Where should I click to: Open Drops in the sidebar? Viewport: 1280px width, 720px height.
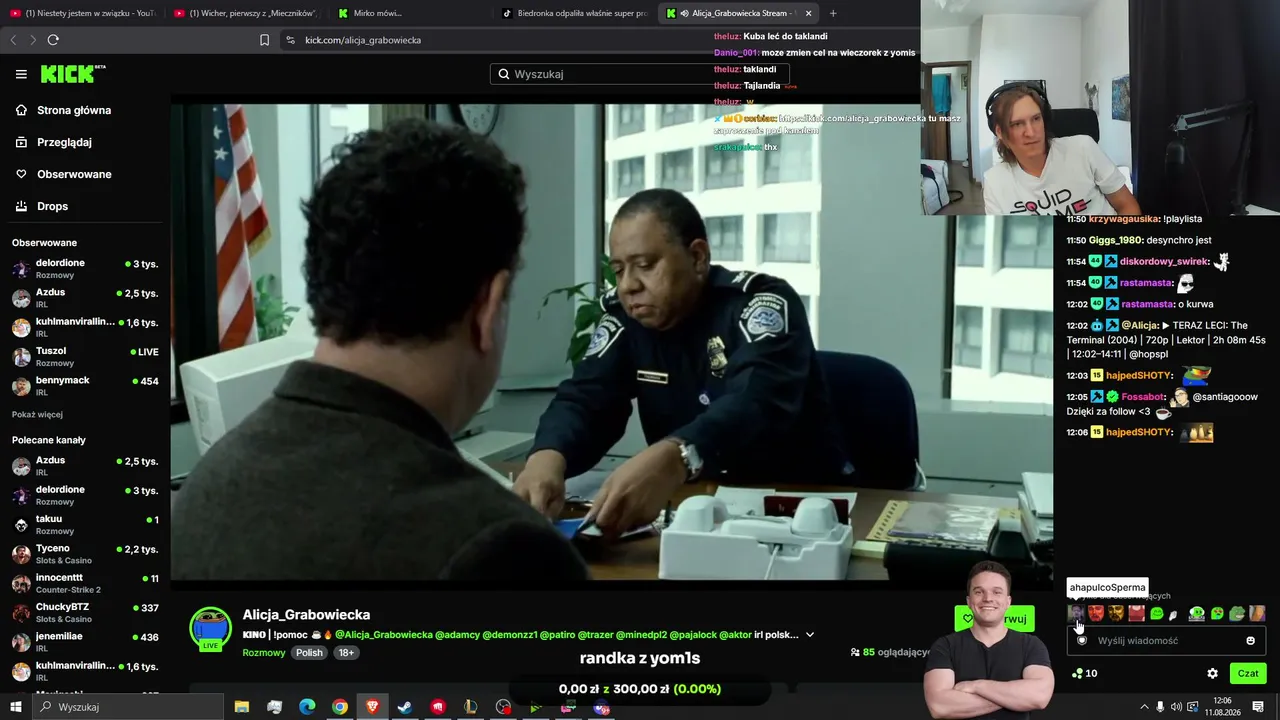click(52, 206)
